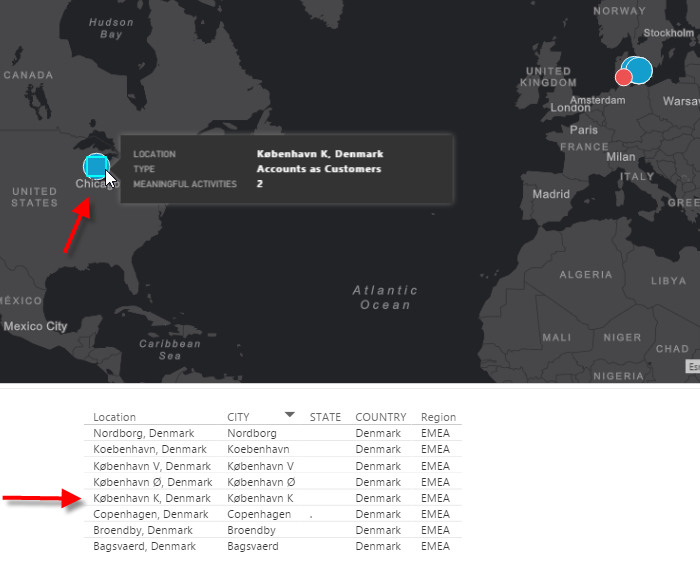This screenshot has width=700, height=583.
Task: Sort table by CITY sort arrow
Action: pyautogui.click(x=290, y=415)
